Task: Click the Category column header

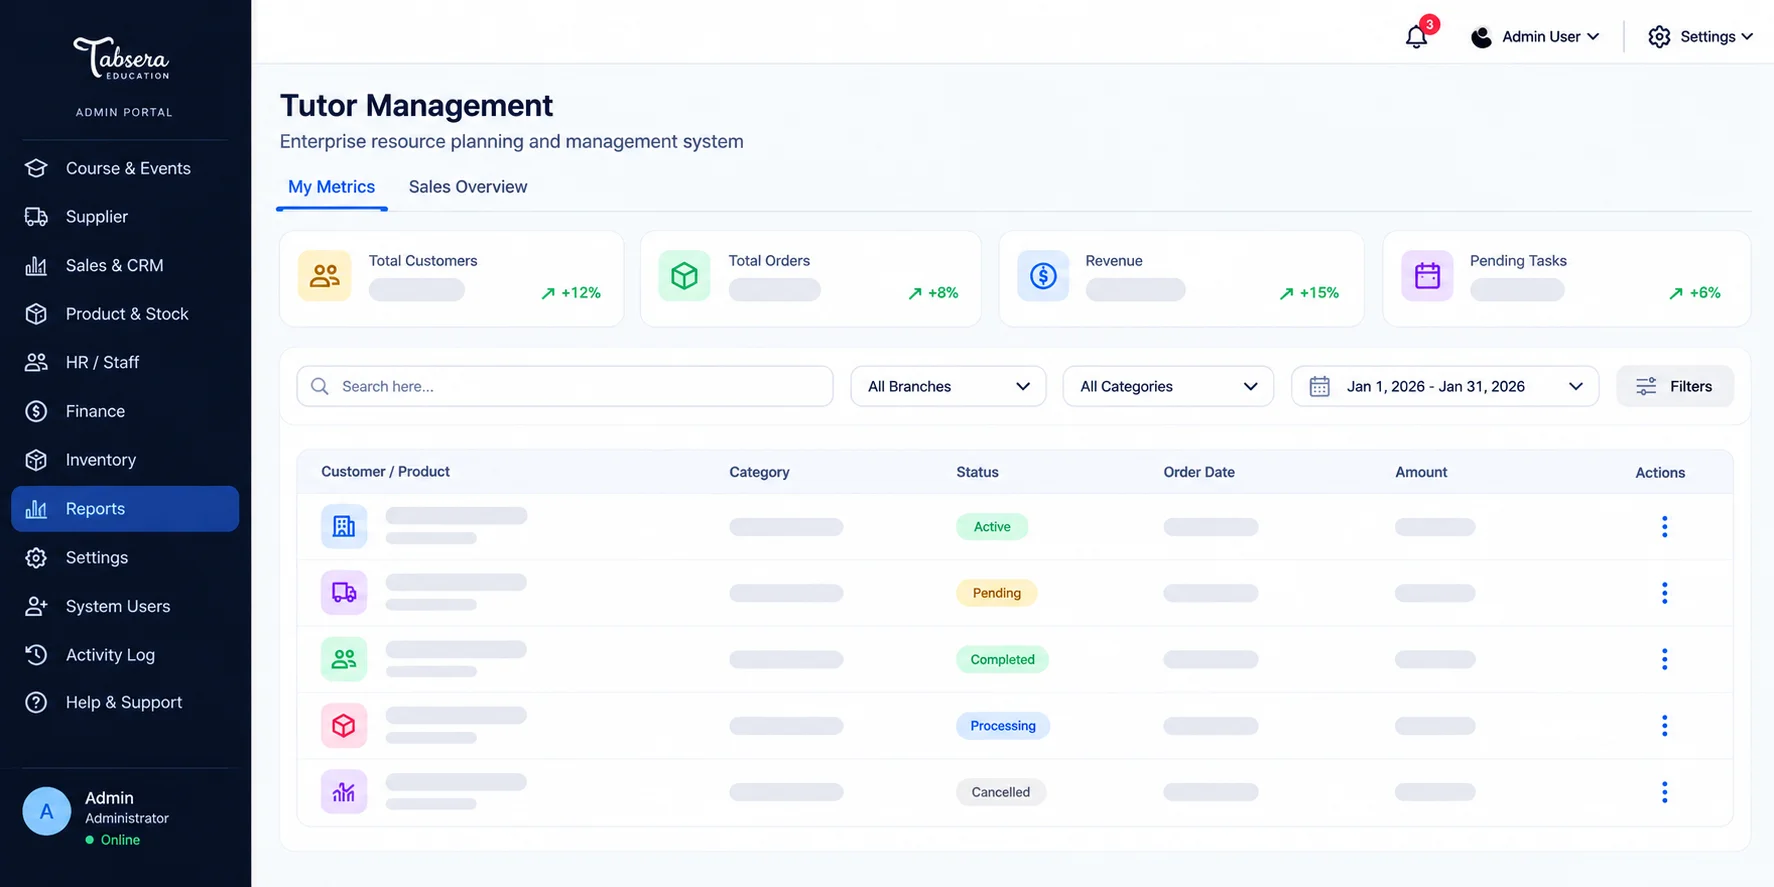Action: (759, 472)
